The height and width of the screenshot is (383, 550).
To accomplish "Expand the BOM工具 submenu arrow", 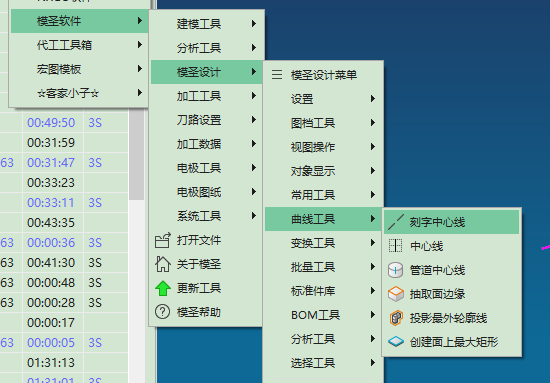I will pos(373,315).
